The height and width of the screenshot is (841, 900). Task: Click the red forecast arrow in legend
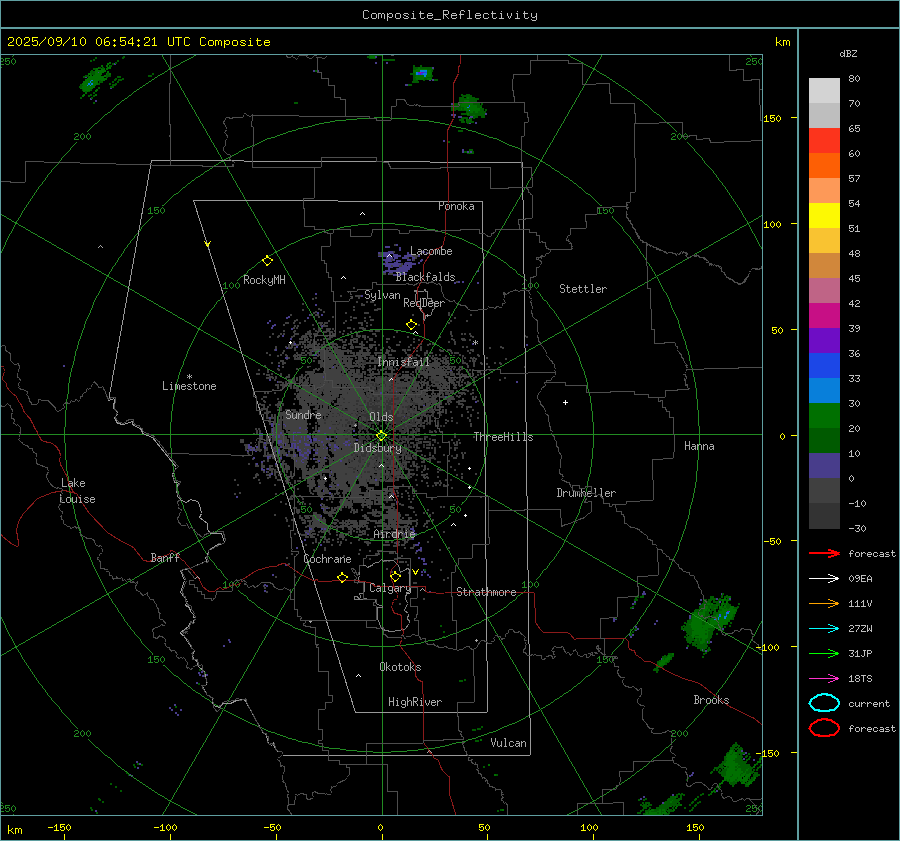coord(824,553)
